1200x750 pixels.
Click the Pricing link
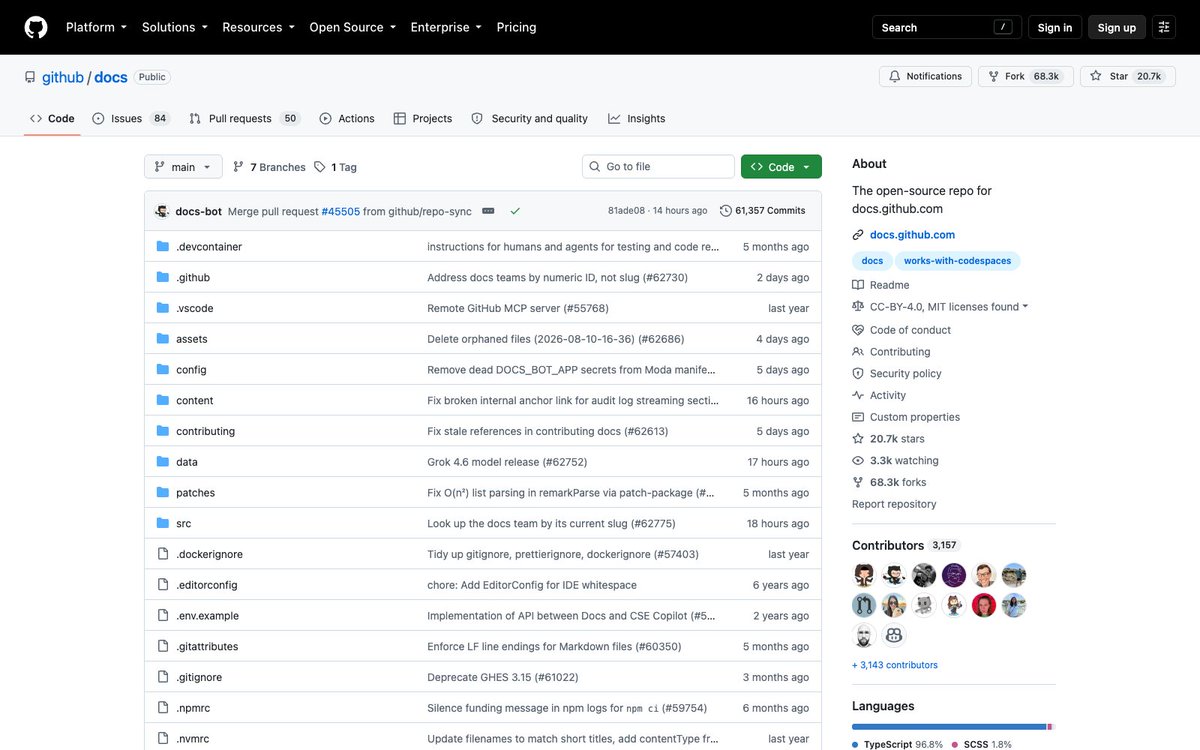(516, 27)
